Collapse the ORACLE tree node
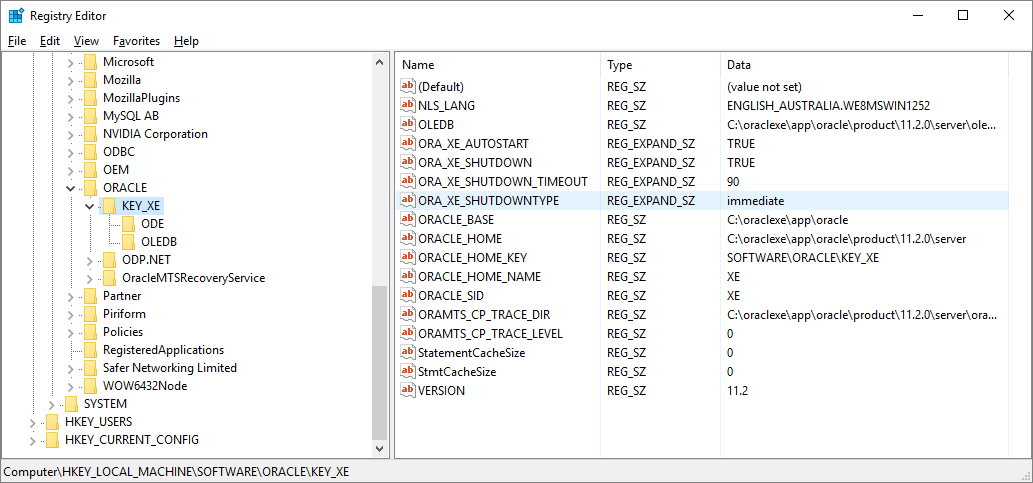The width and height of the screenshot is (1033, 483). [71, 188]
